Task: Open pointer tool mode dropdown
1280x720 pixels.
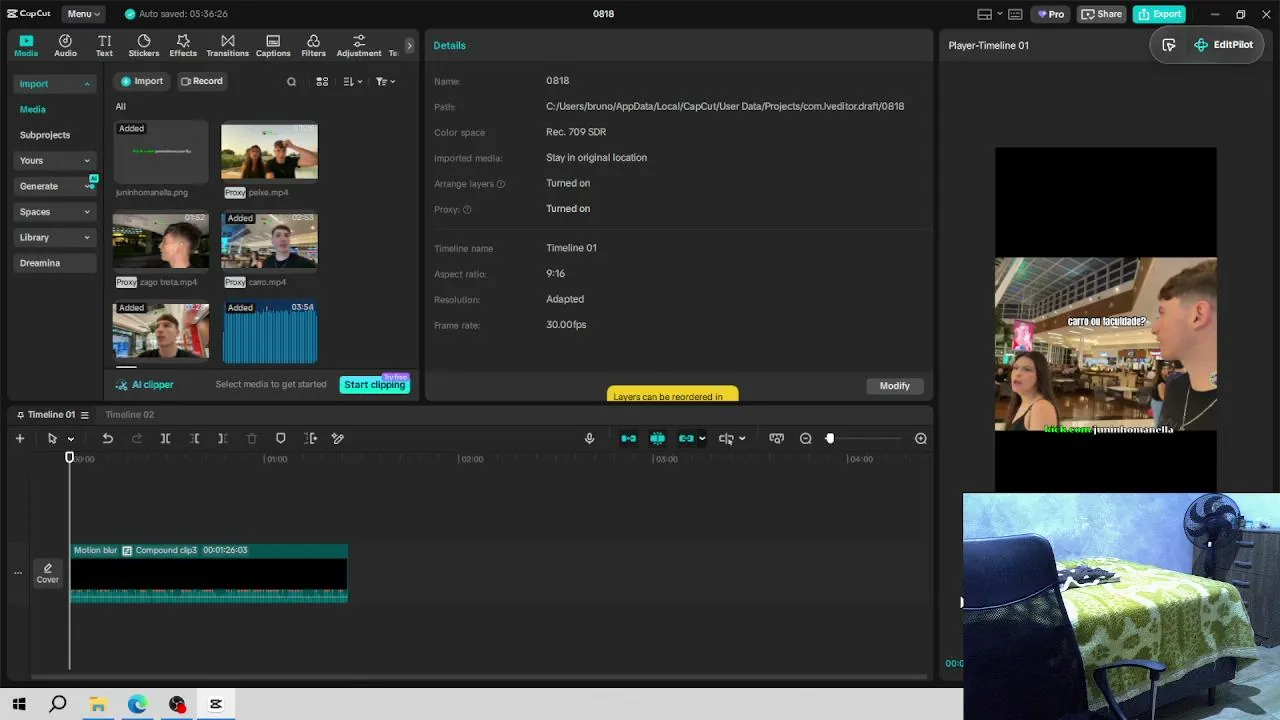Action: coord(70,439)
